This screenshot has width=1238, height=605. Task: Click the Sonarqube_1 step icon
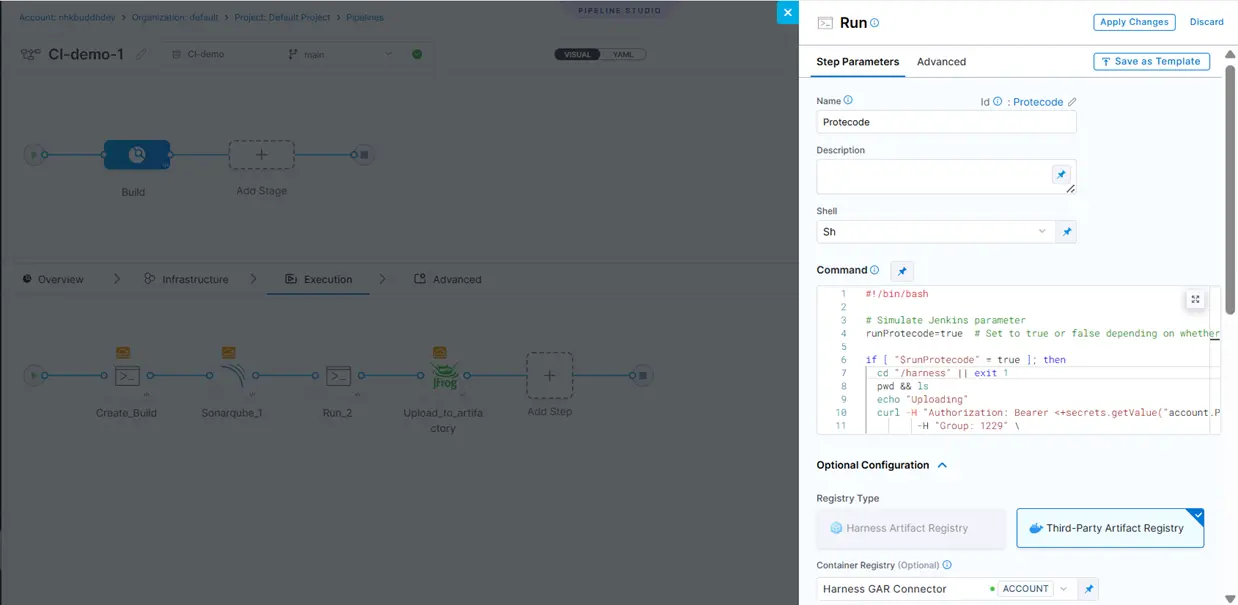point(232,376)
